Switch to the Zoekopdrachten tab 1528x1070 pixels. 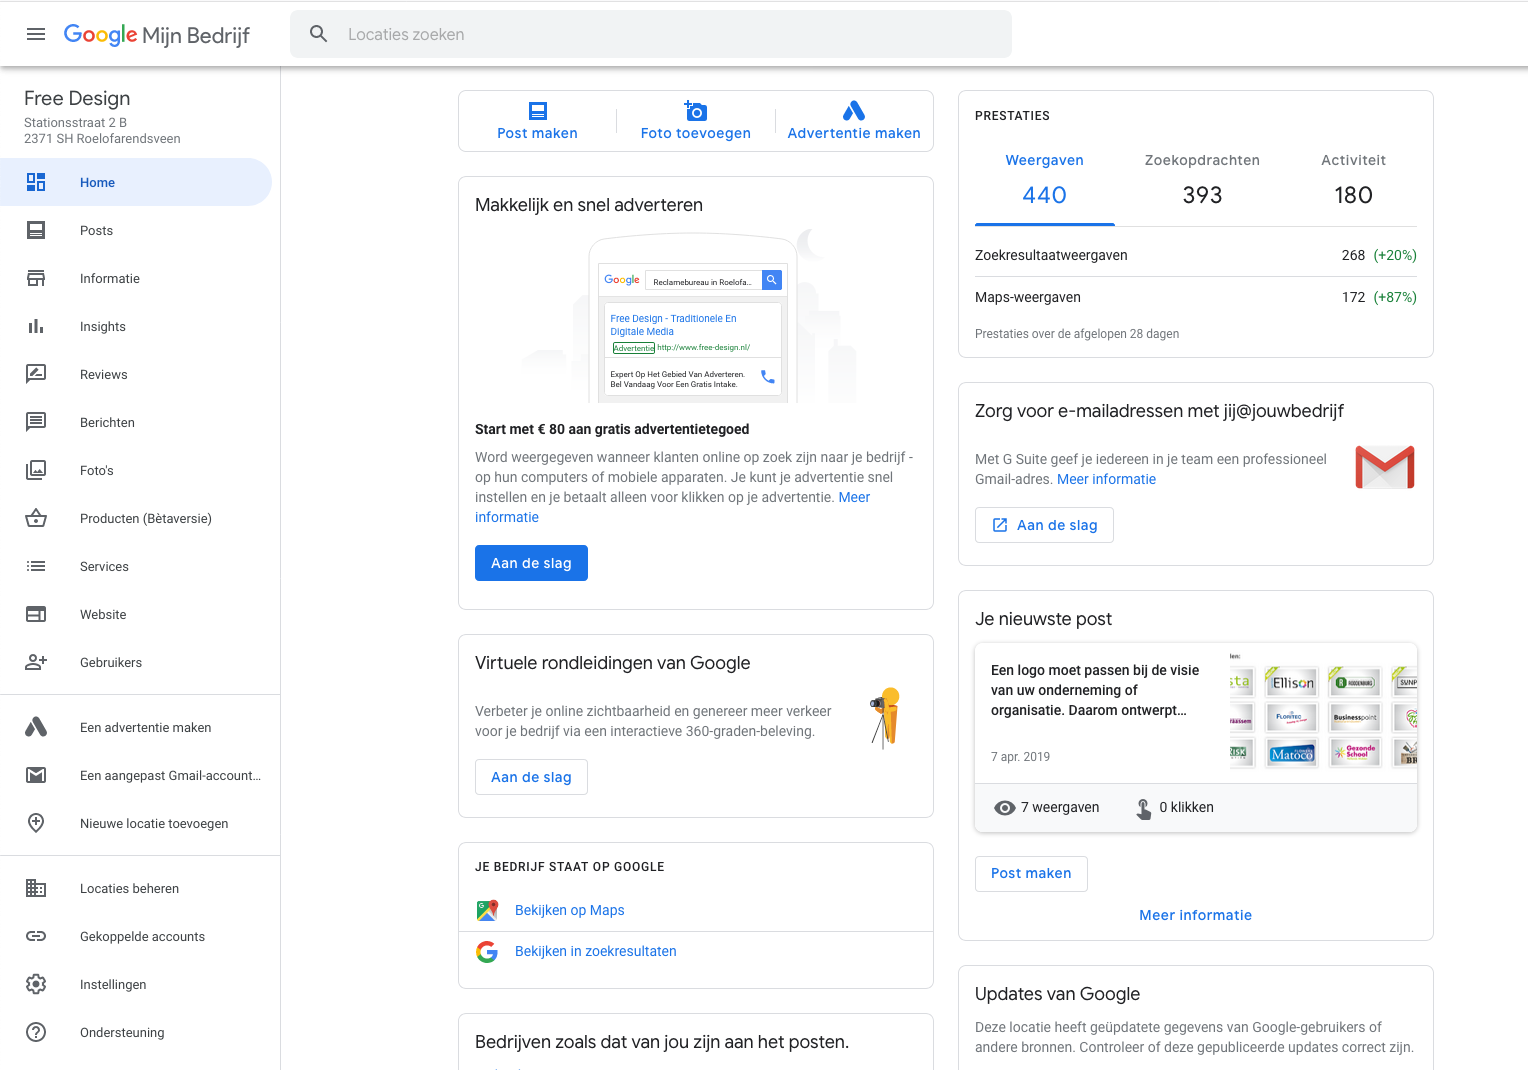click(x=1202, y=180)
